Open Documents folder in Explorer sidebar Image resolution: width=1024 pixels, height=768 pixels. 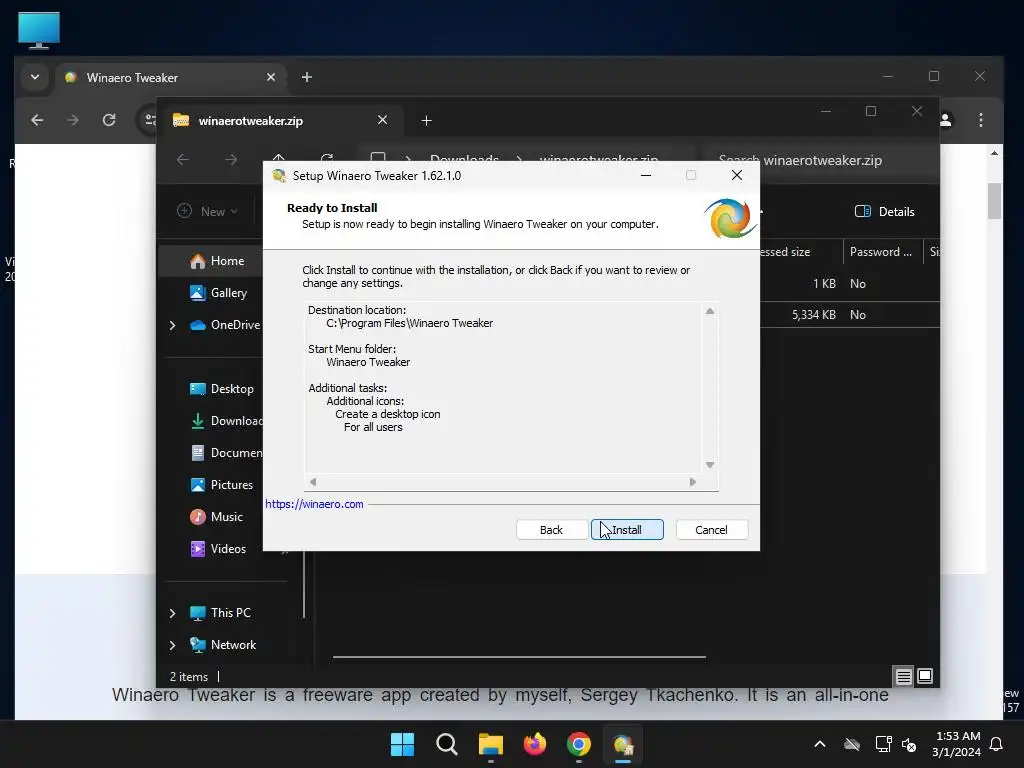[225, 453]
